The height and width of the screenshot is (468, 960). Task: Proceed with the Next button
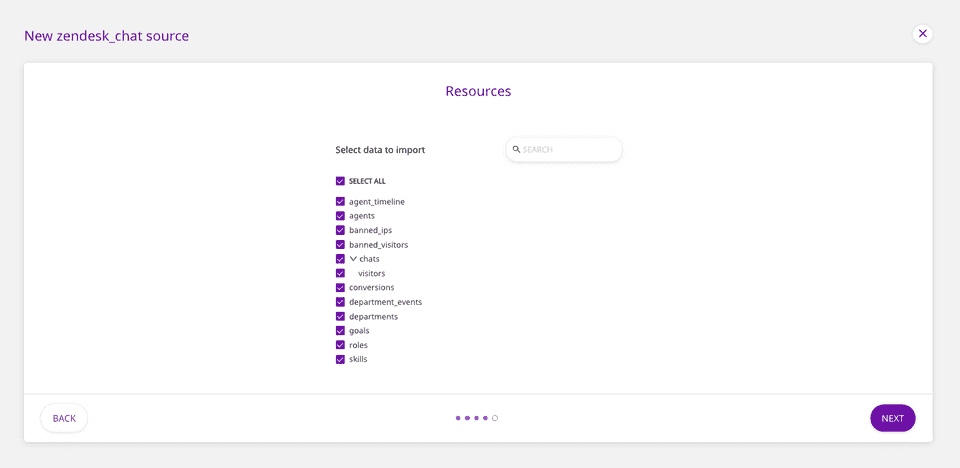click(x=893, y=418)
